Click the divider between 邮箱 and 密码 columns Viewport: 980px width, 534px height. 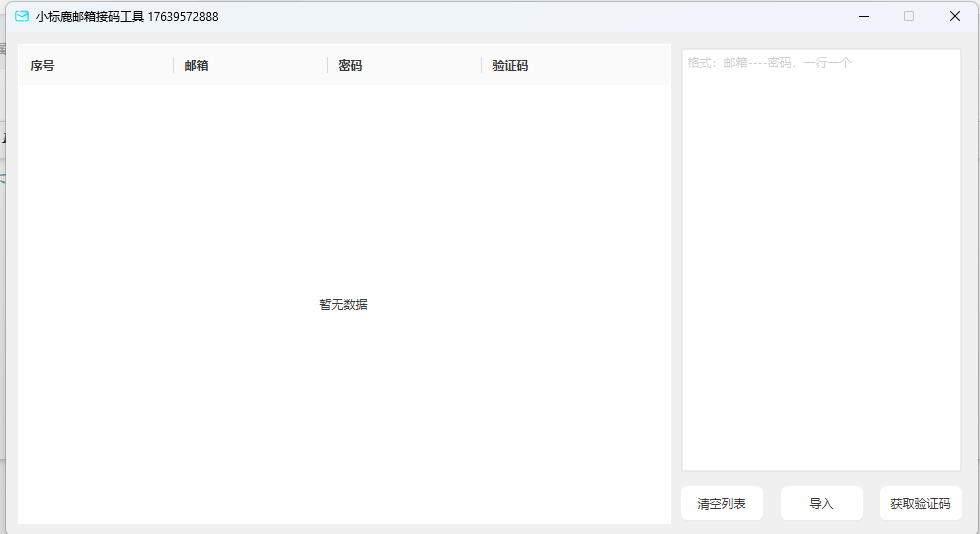(x=328, y=66)
